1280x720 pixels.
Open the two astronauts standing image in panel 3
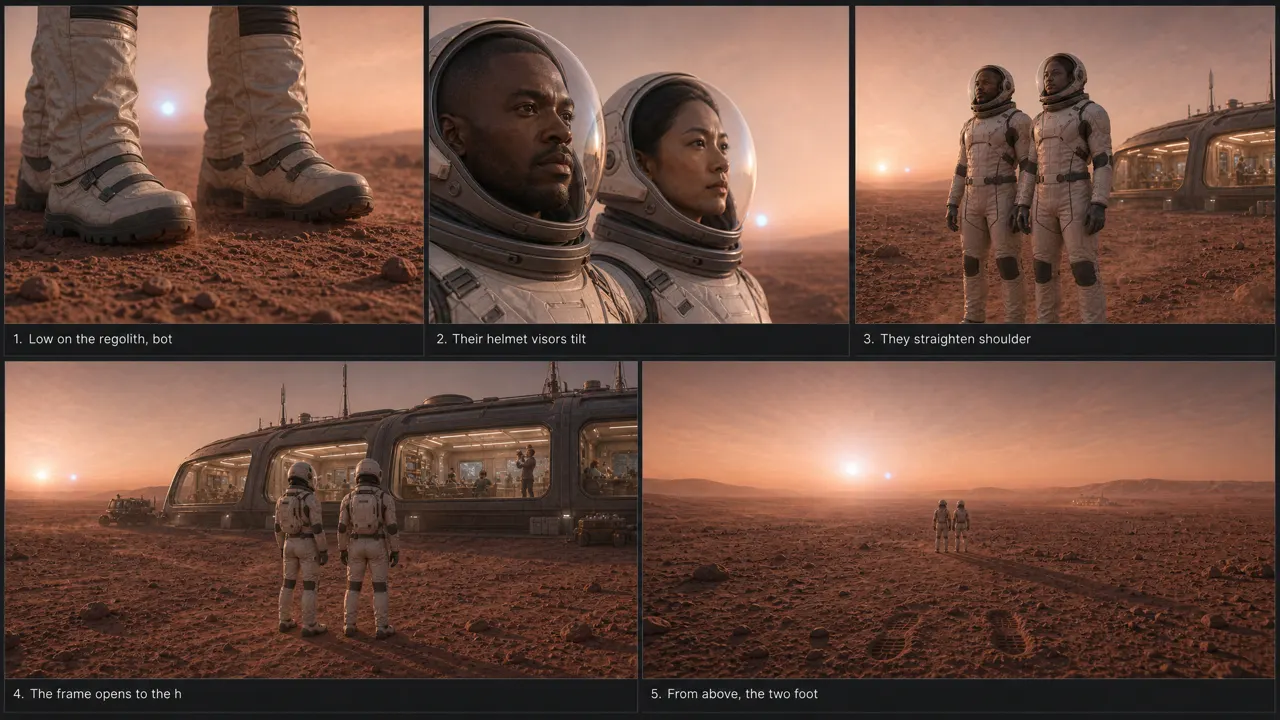click(x=1065, y=165)
